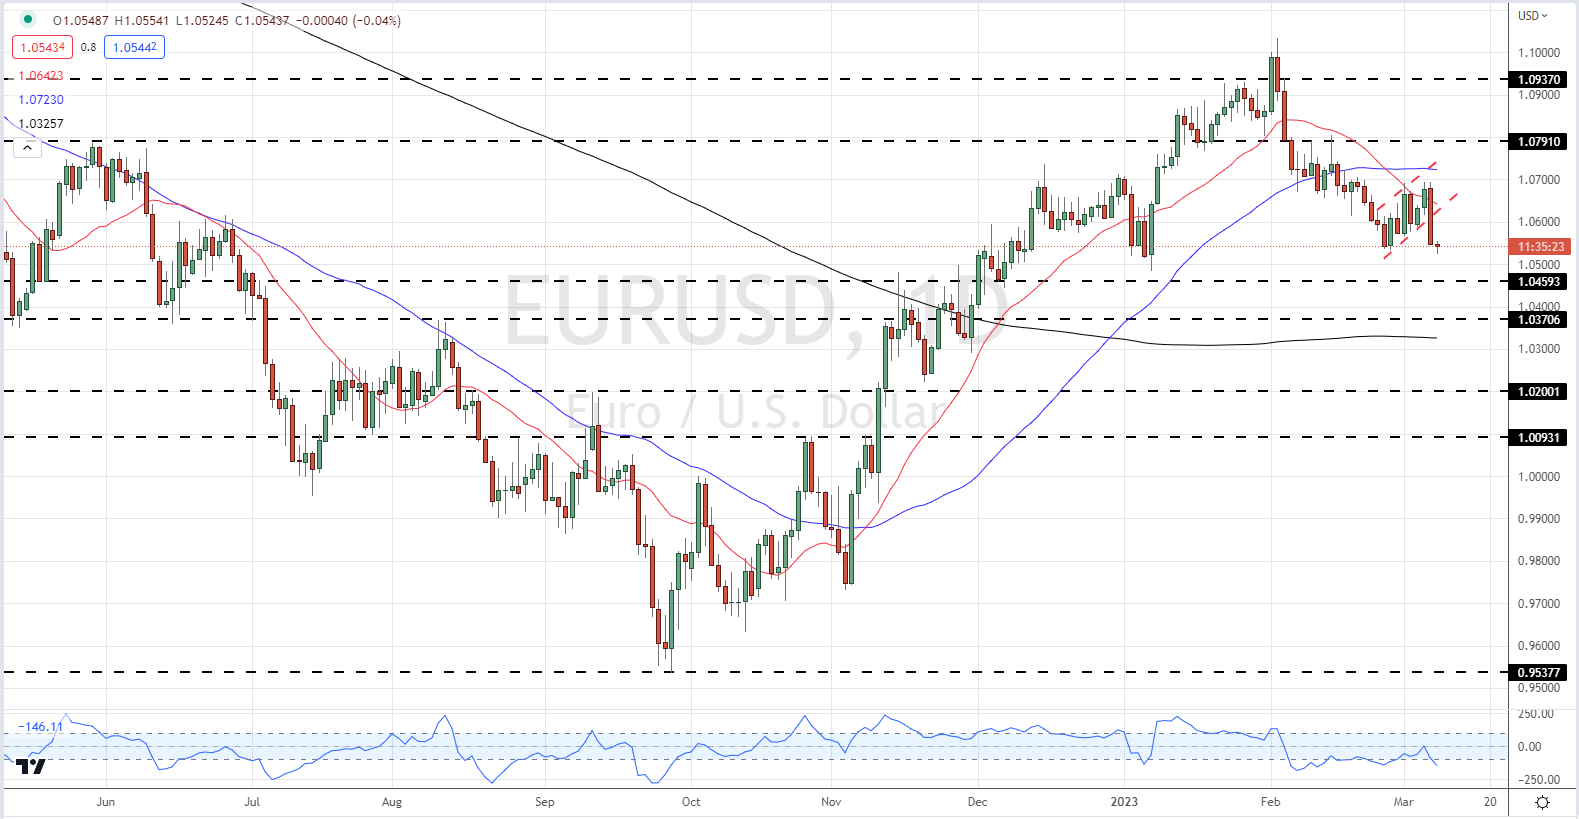Click the 0.95377 price level label

coord(1539,673)
